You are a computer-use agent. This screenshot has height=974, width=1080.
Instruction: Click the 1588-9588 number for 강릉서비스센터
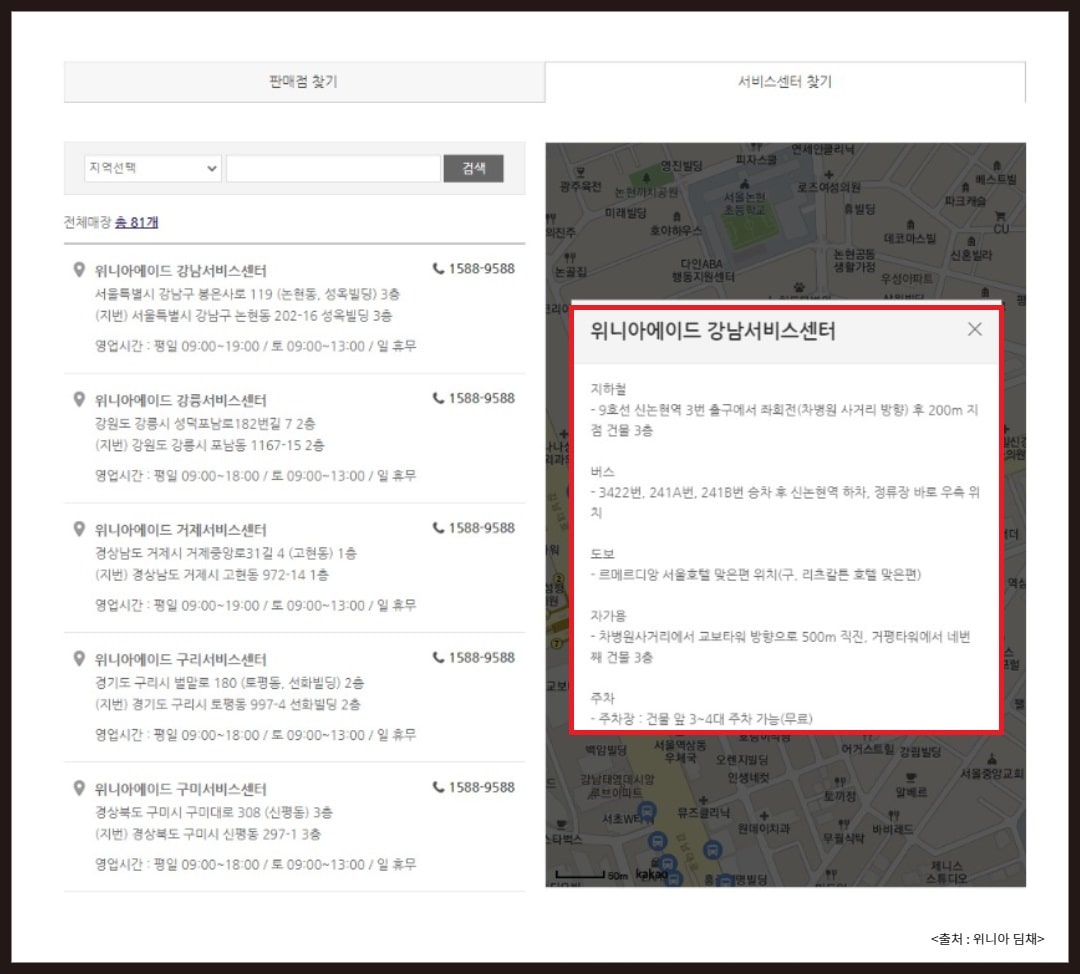481,398
